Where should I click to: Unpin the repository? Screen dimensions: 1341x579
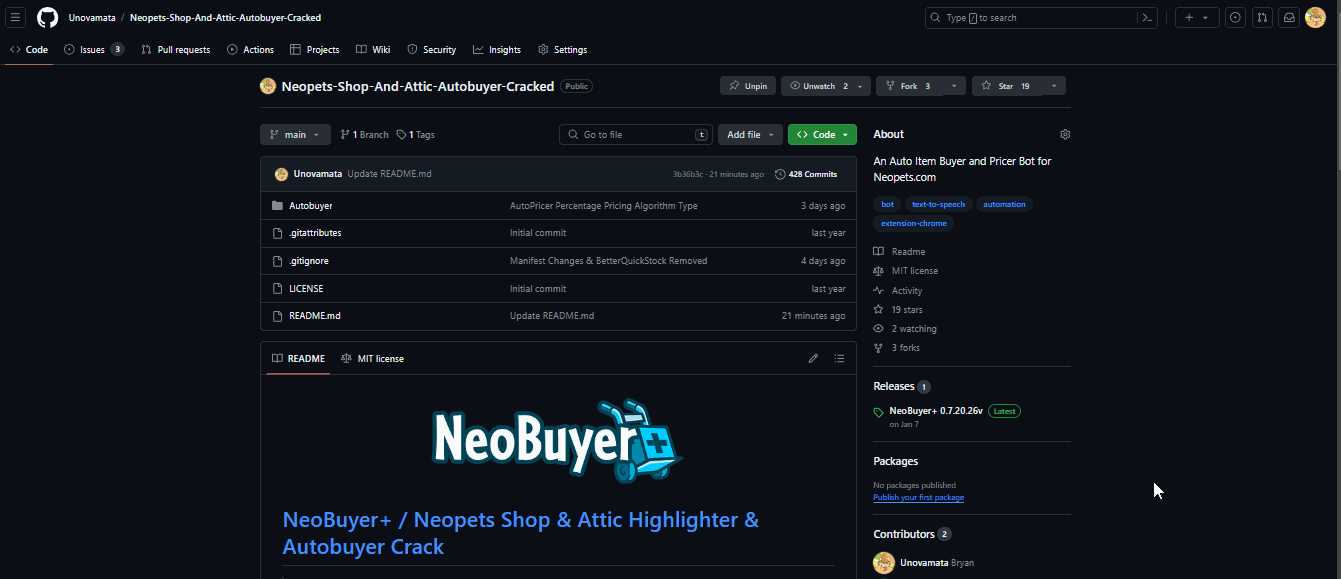click(x=748, y=86)
